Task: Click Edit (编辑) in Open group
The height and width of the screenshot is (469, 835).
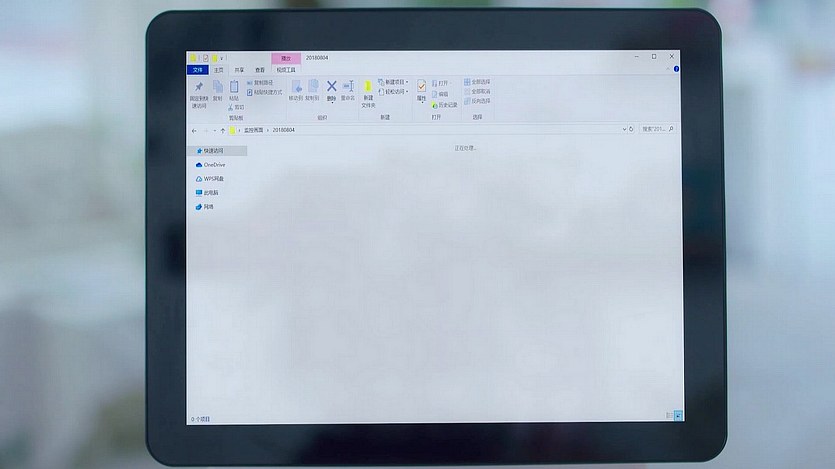Action: point(440,94)
